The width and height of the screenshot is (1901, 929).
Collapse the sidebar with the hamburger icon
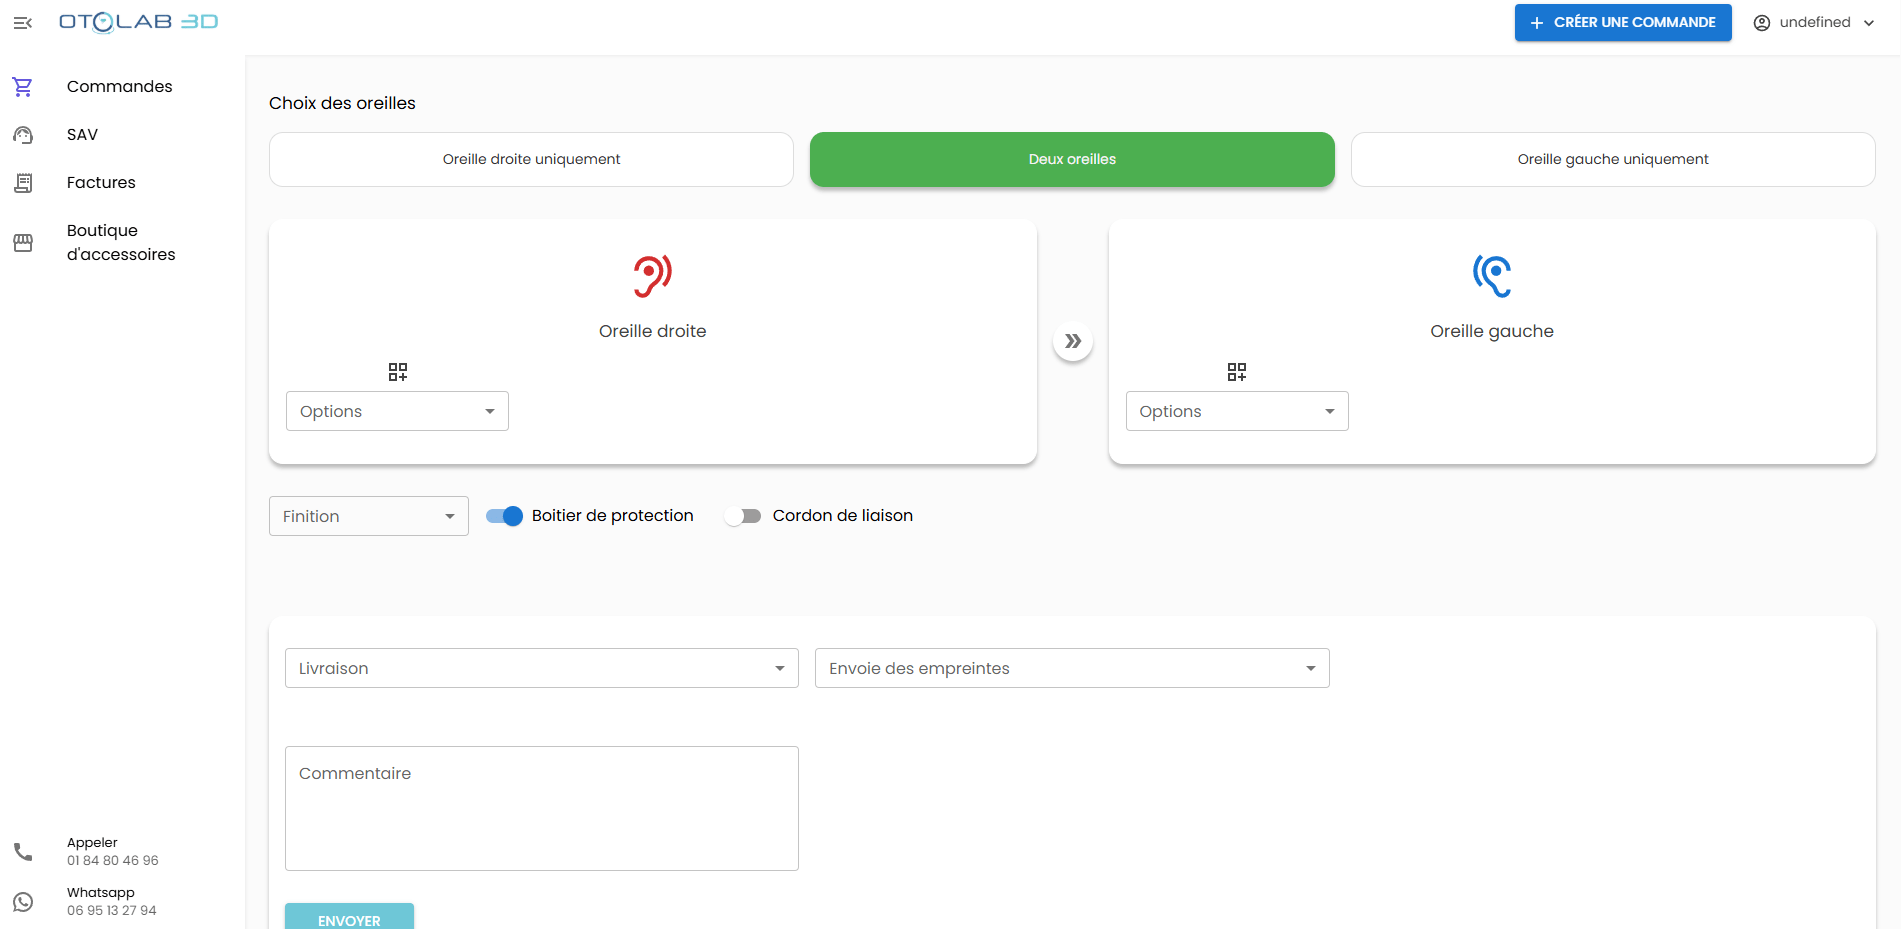(x=23, y=23)
